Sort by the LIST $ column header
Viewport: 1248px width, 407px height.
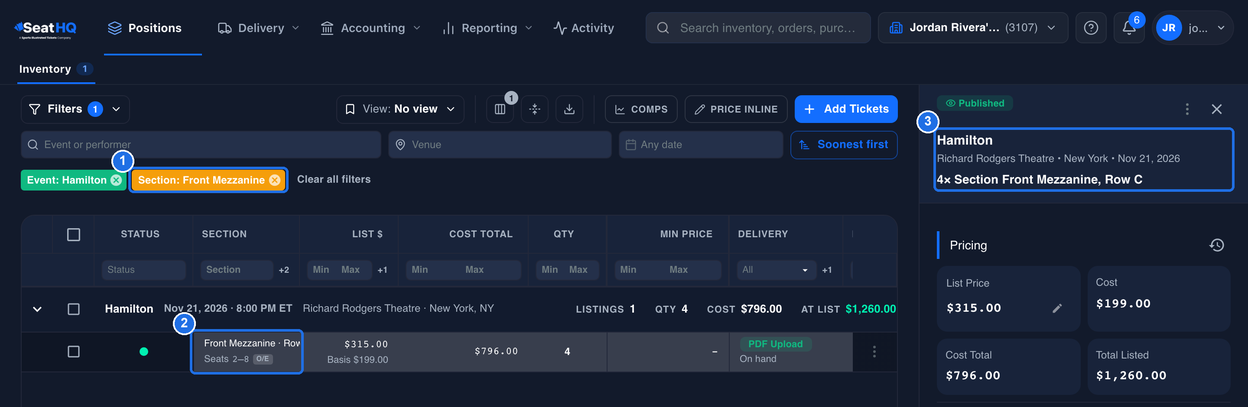pos(367,234)
